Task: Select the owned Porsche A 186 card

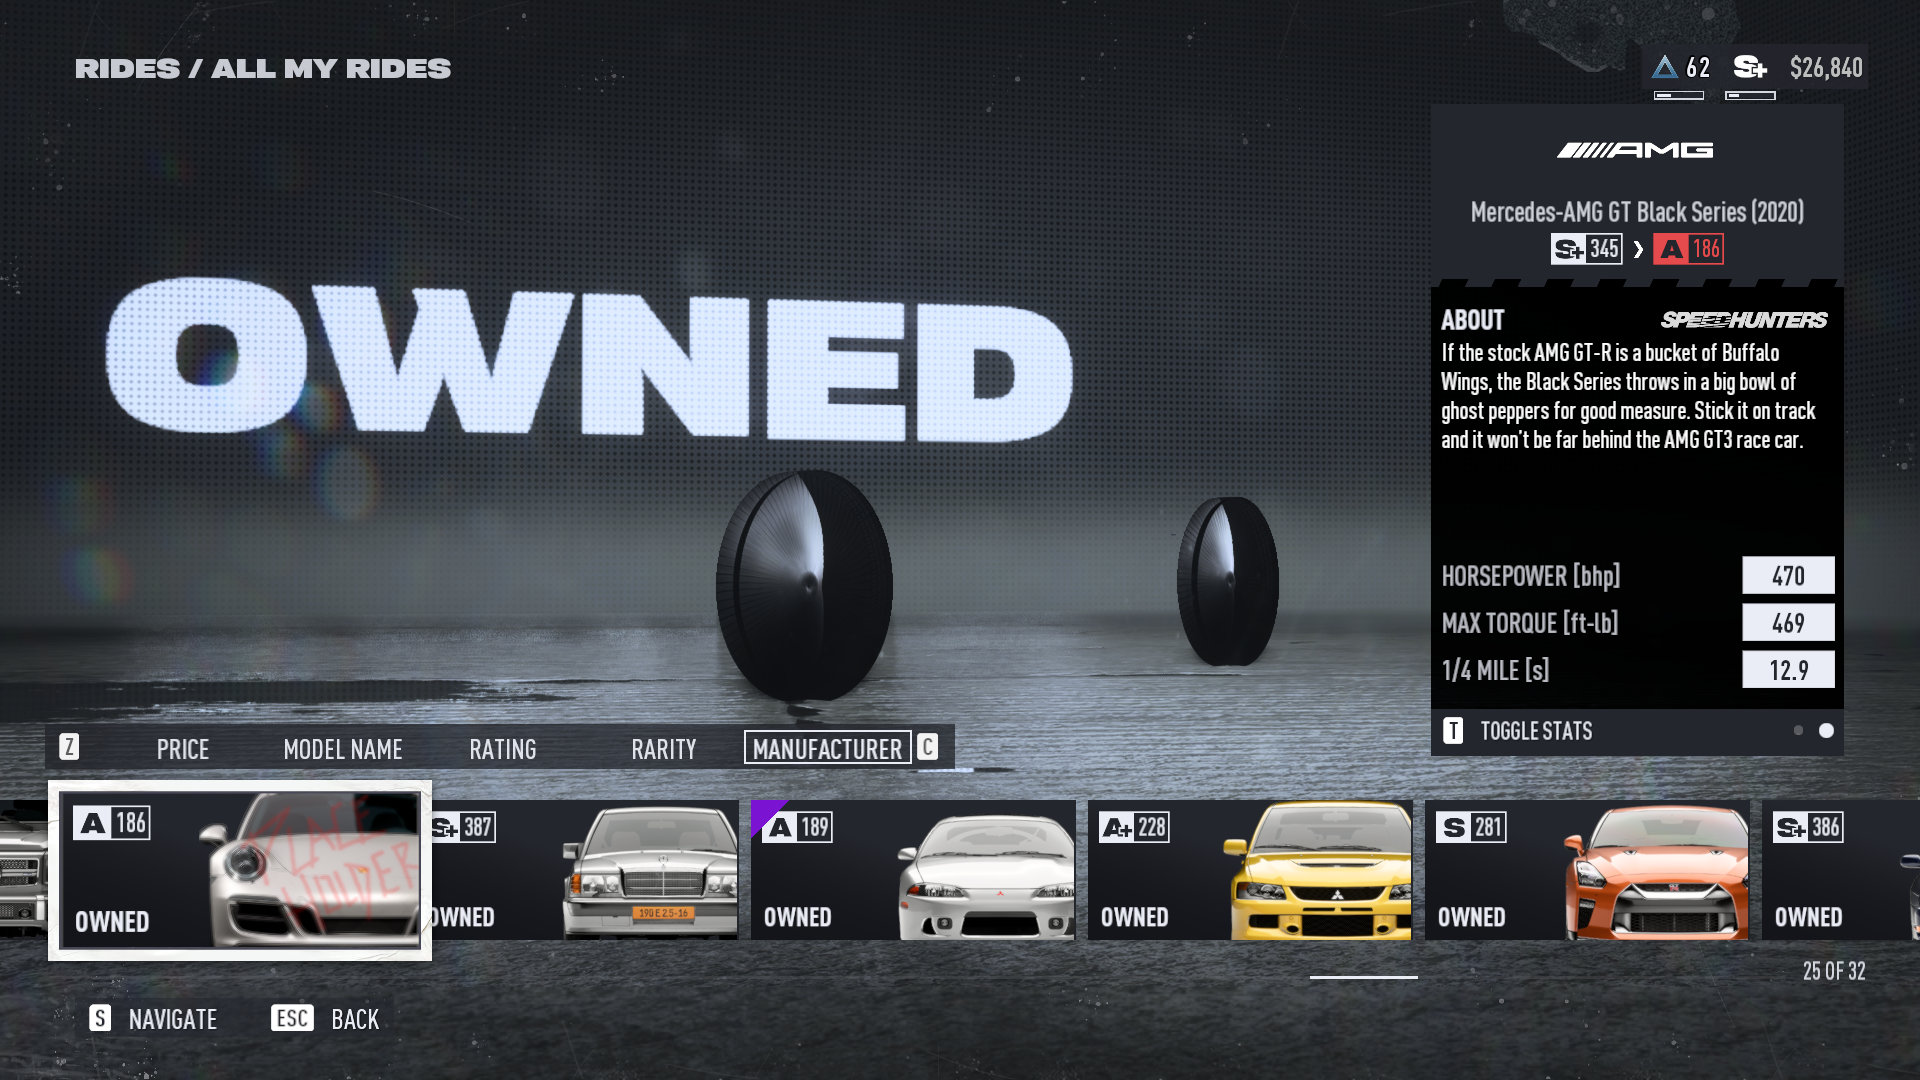Action: pos(240,870)
